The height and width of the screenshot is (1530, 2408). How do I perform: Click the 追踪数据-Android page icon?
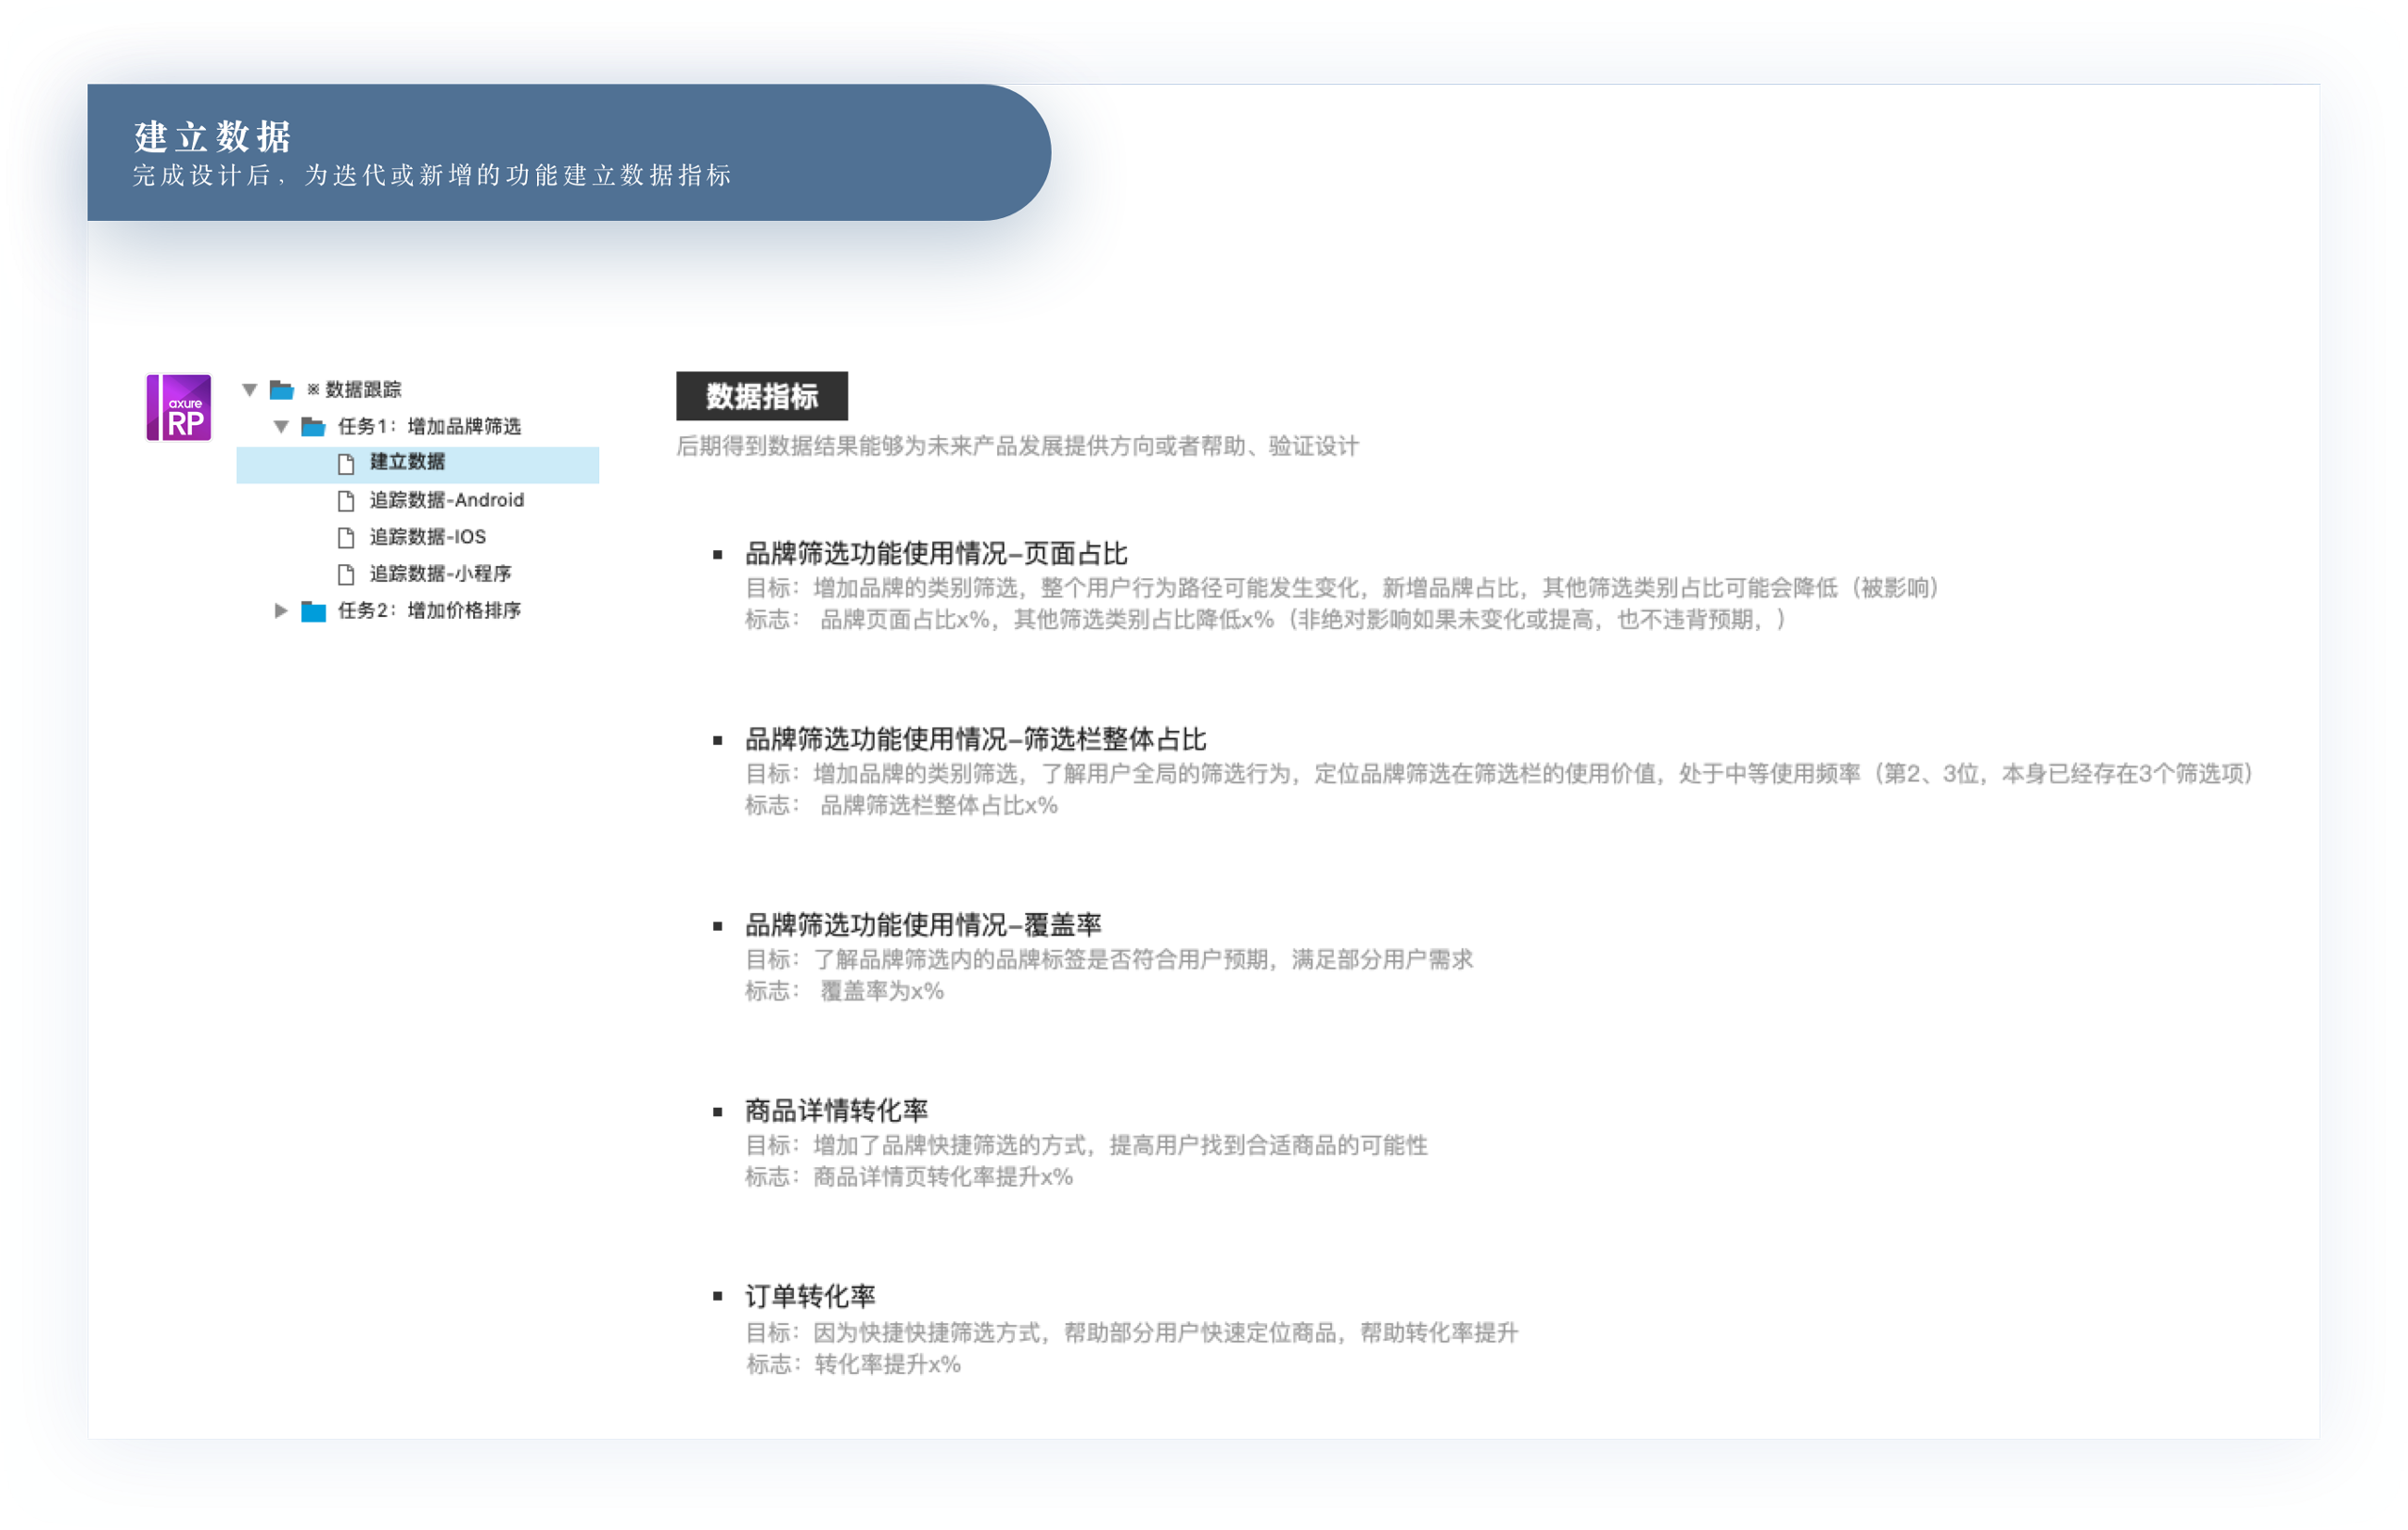click(x=346, y=500)
